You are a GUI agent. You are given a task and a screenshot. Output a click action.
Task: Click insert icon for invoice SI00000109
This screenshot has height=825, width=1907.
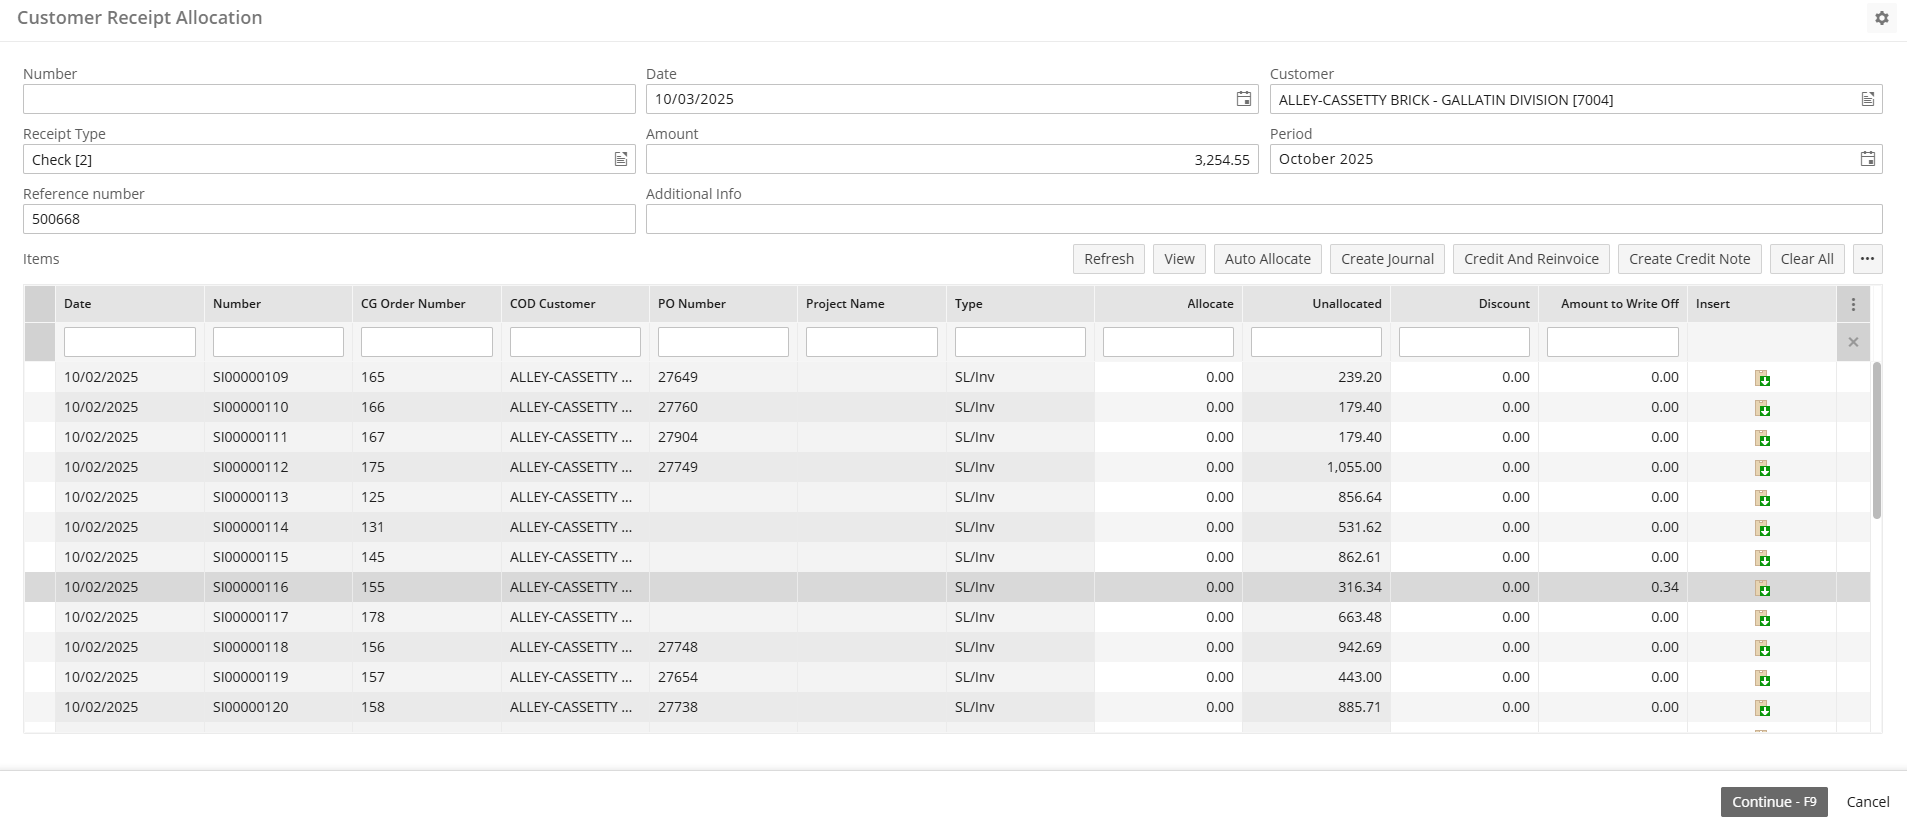1762,378
